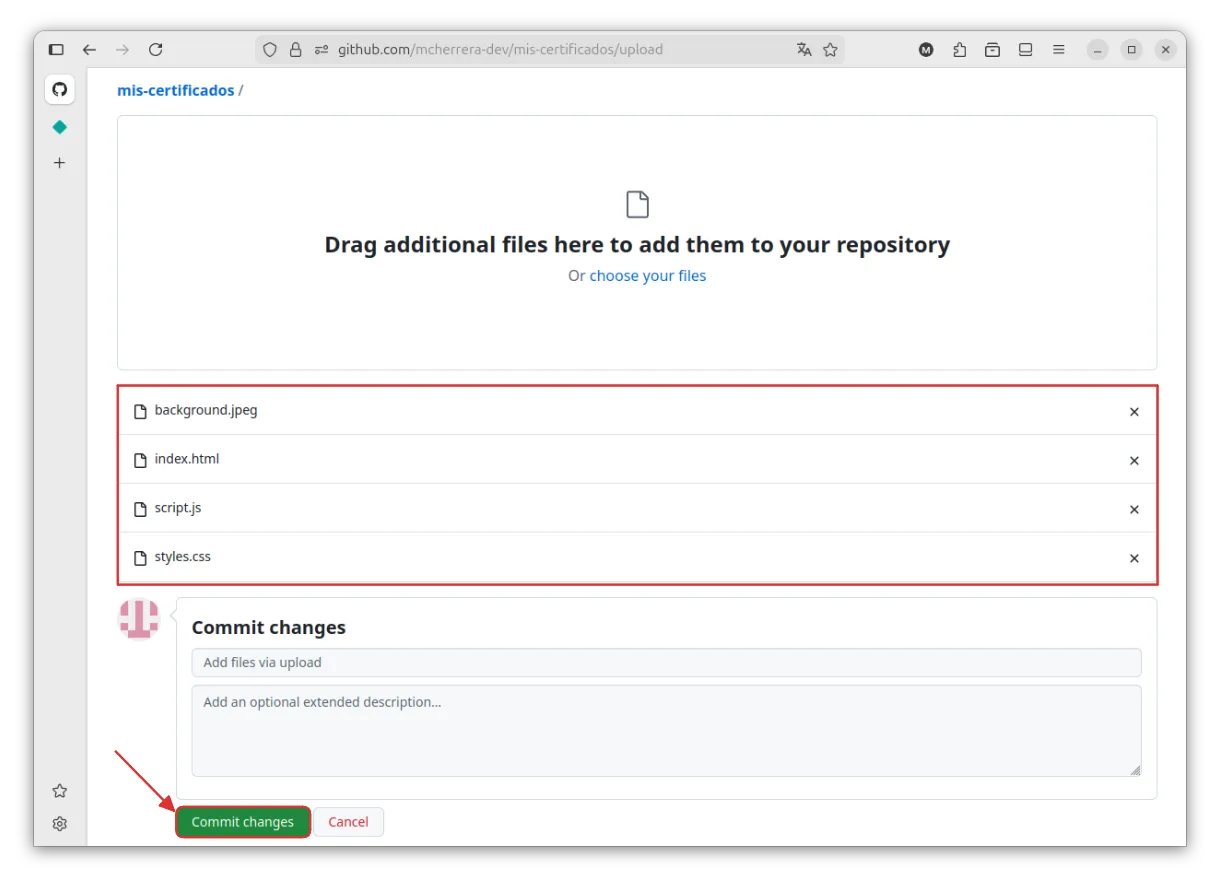Screen dimensions: 1220x882
Task: Remove index.html from upload list
Action: [1134, 460]
